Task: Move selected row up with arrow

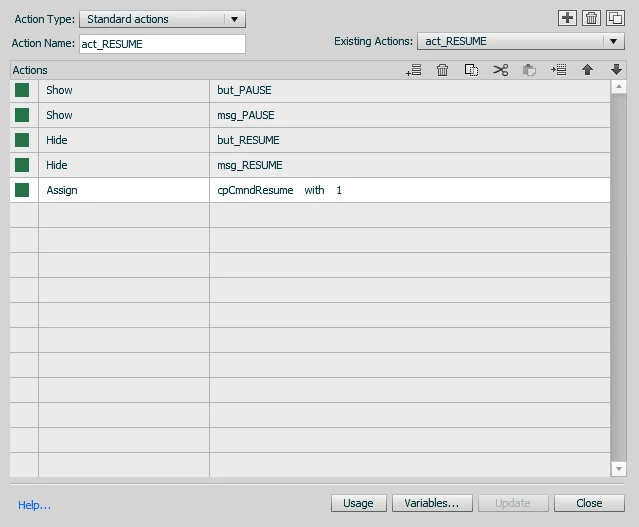Action: [587, 70]
